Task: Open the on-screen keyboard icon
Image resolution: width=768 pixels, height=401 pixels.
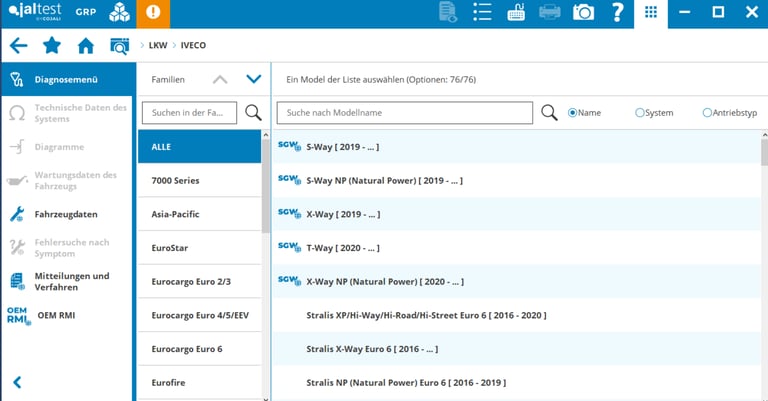Action: point(516,12)
